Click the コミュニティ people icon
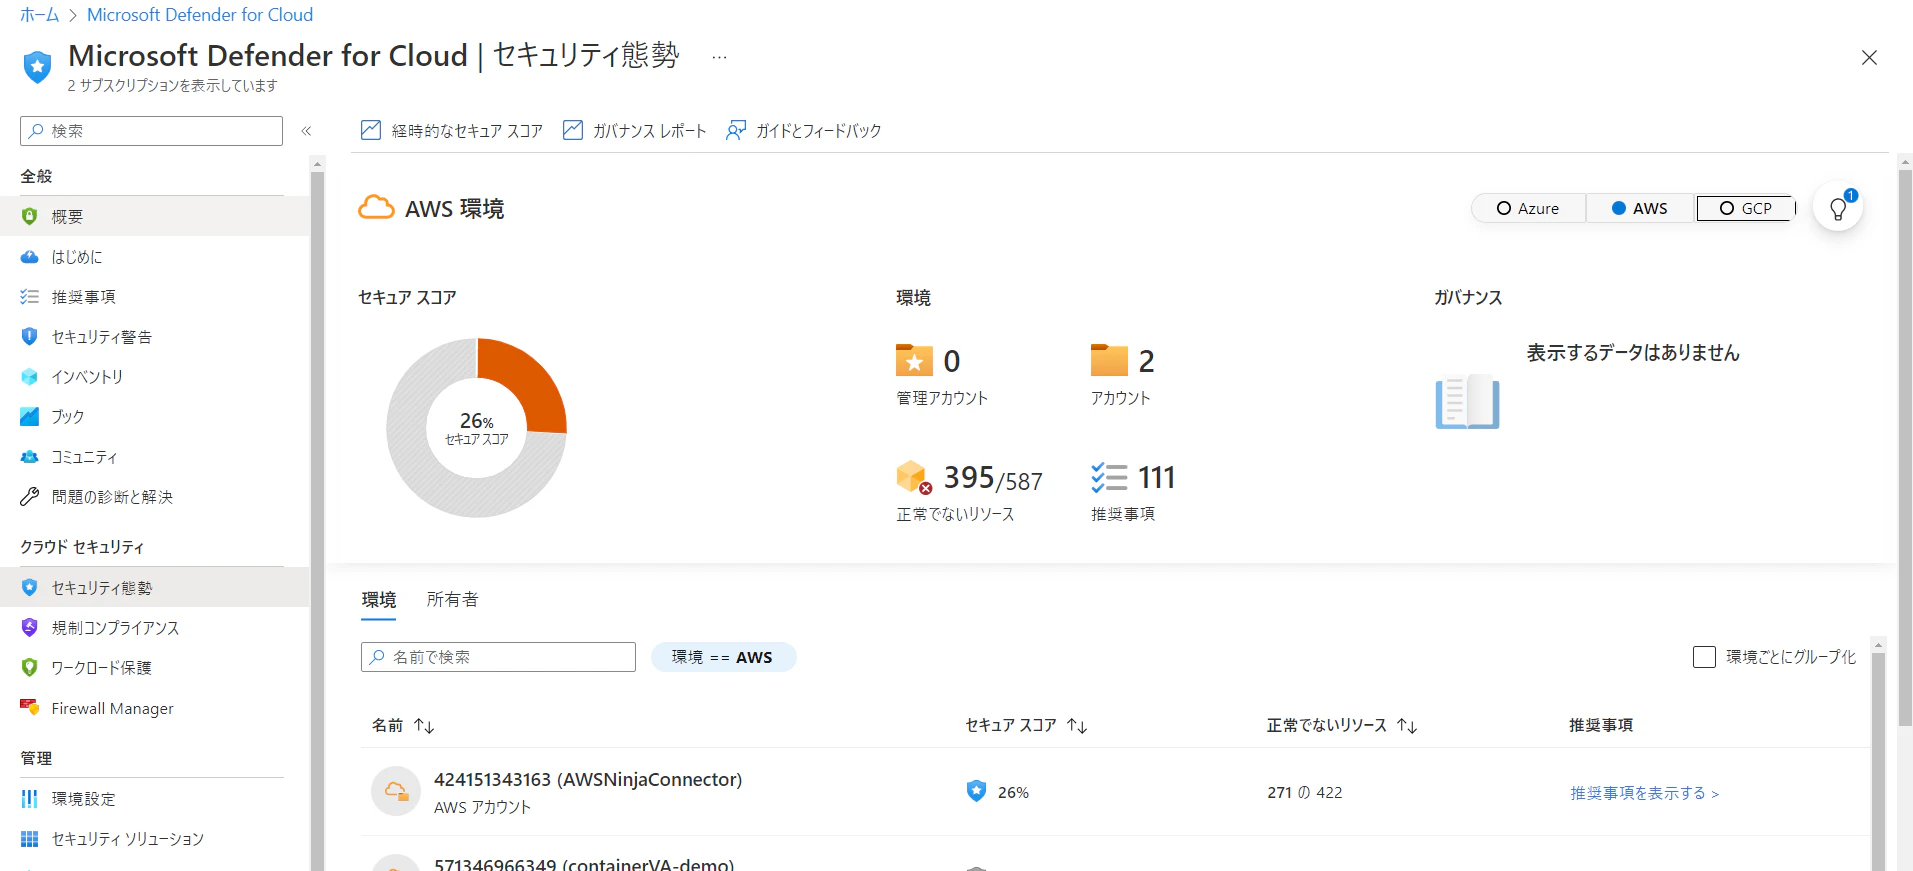Screen dimensions: 1913x871 (30, 457)
